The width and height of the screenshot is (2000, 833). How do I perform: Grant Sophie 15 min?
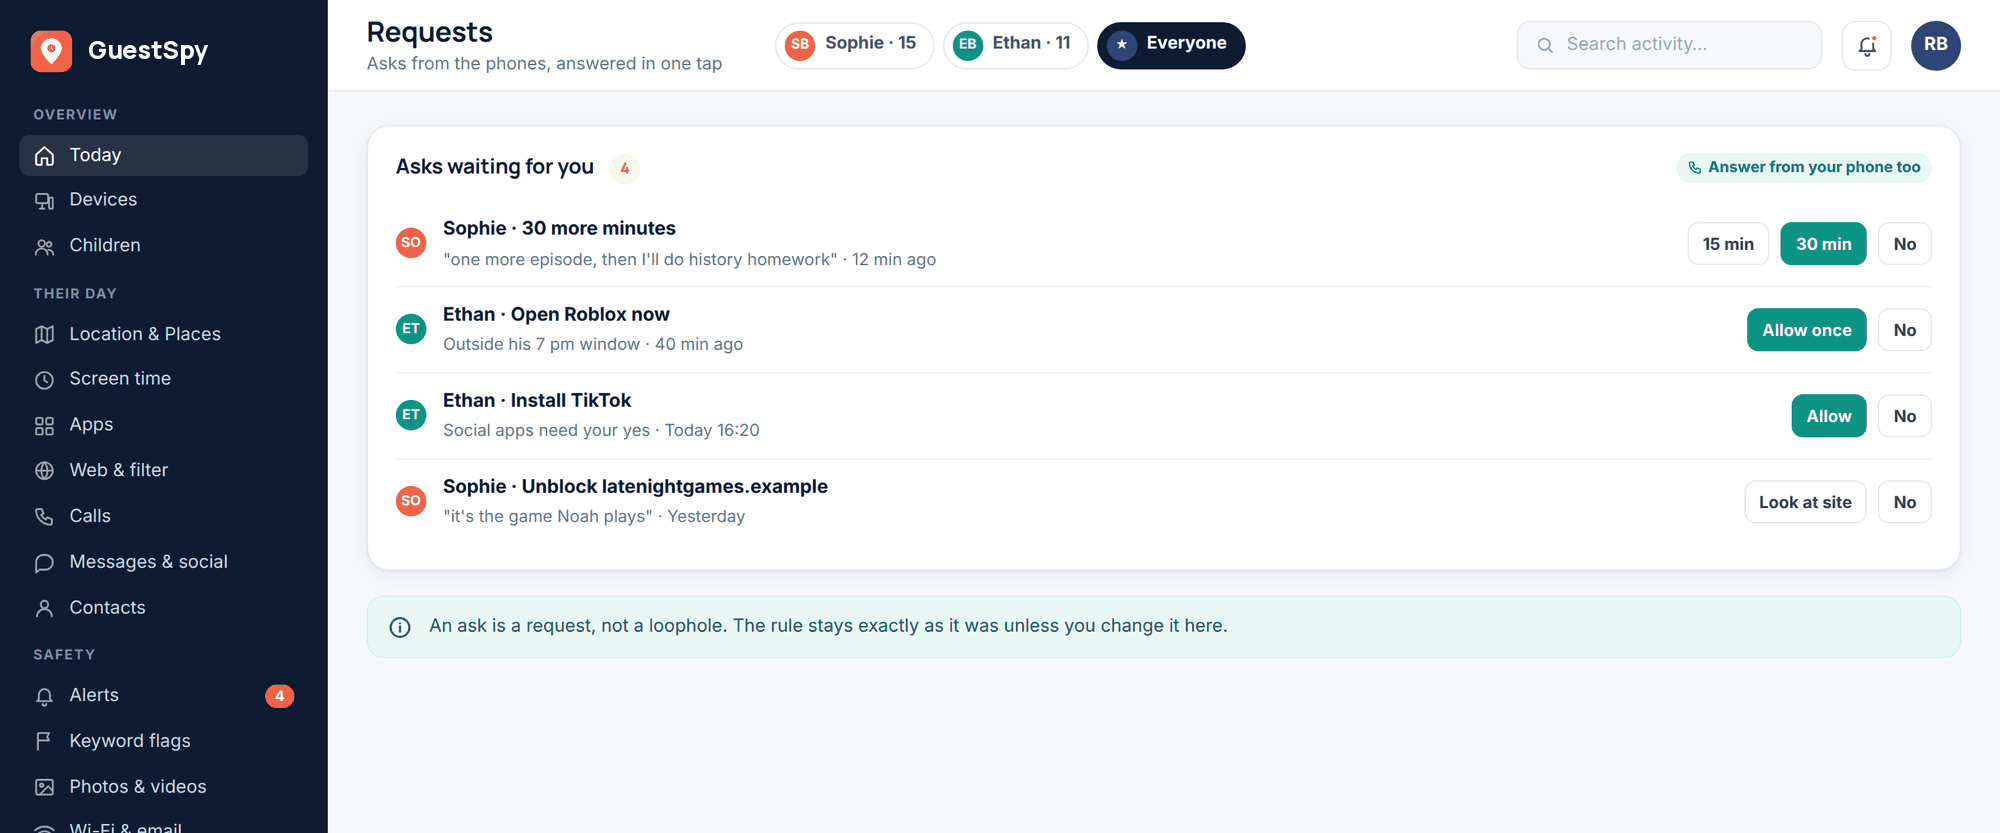tap(1728, 244)
